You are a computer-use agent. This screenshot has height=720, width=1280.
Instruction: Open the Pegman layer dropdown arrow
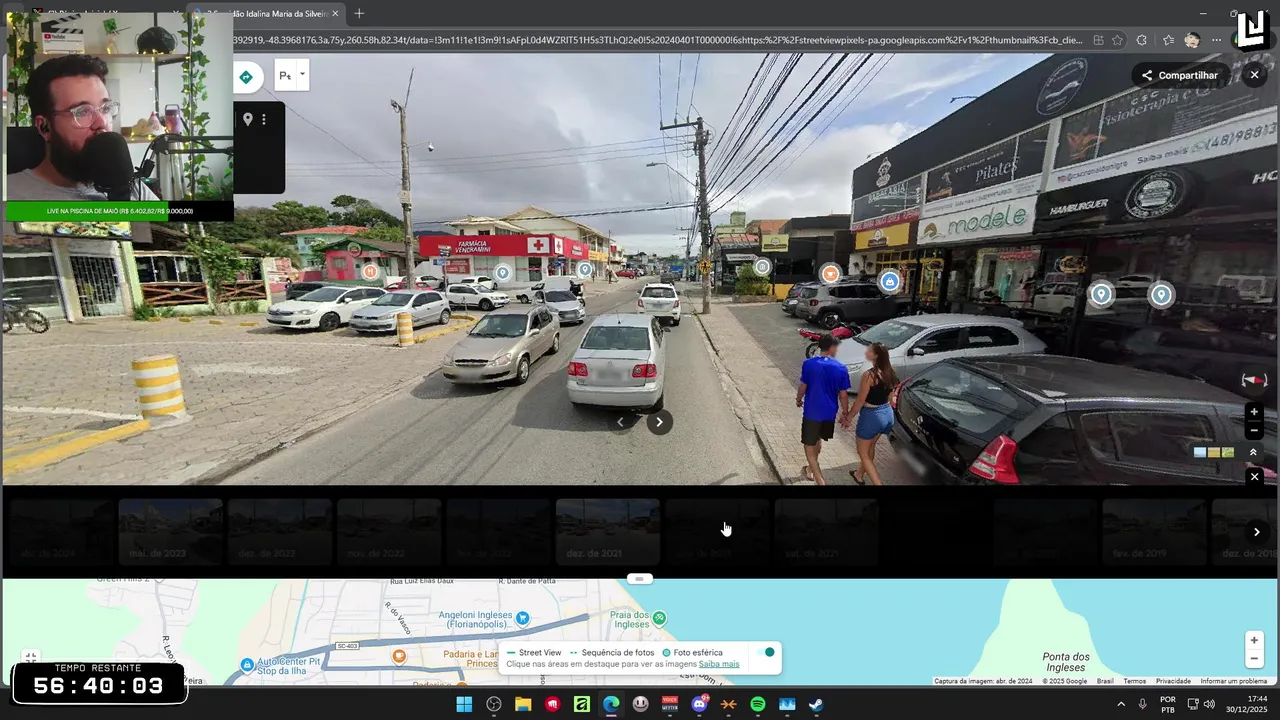click(302, 73)
